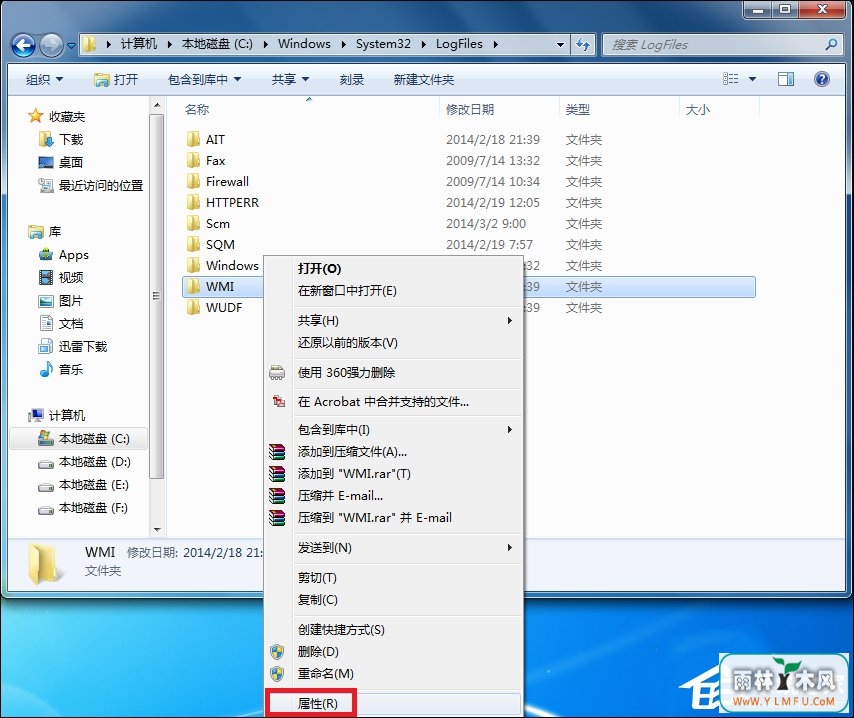The height and width of the screenshot is (718, 854).
Task: Choose 删除(D) with shield icon
Action: 393,652
